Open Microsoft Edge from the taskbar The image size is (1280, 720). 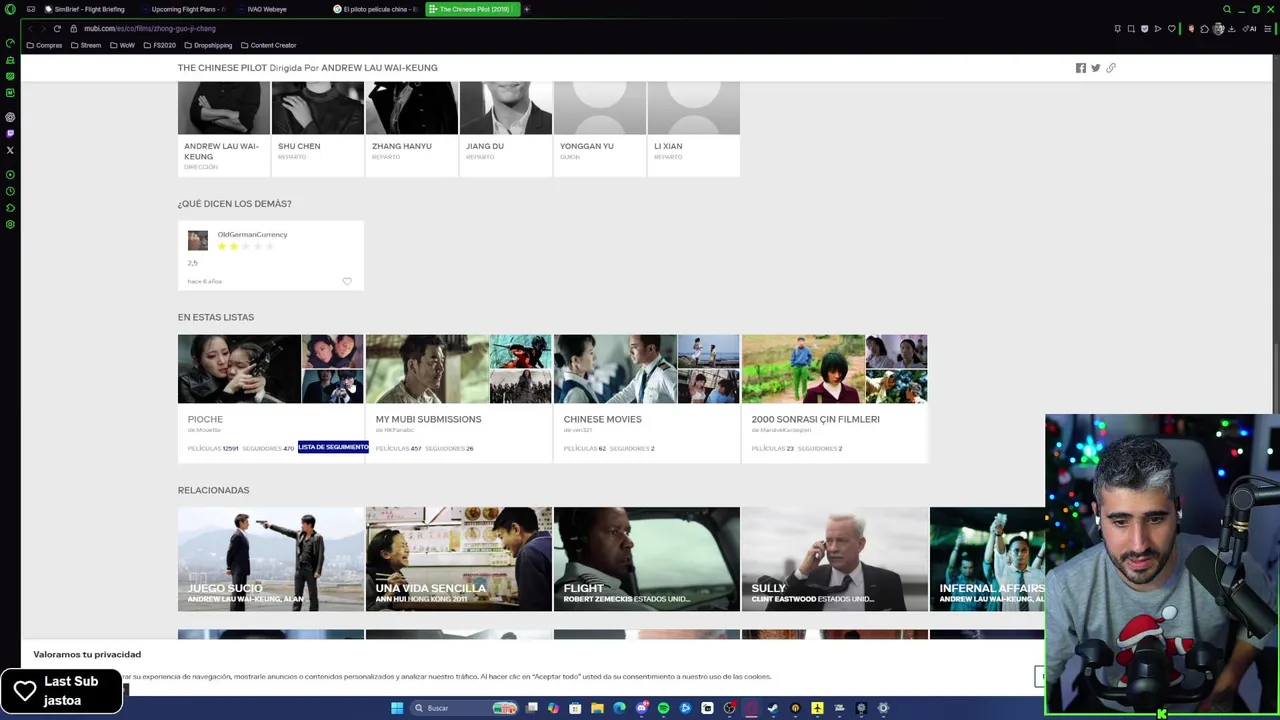click(620, 708)
